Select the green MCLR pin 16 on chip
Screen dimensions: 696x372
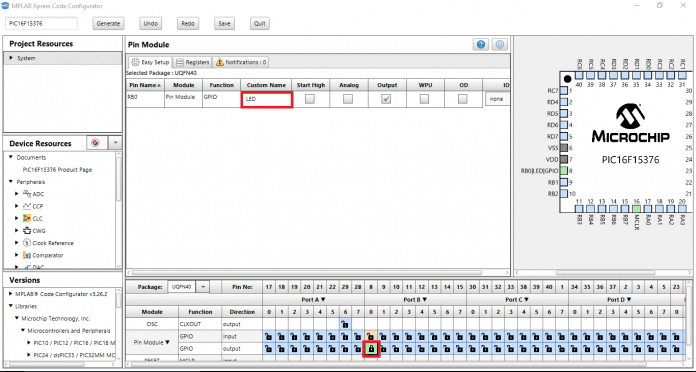637,208
